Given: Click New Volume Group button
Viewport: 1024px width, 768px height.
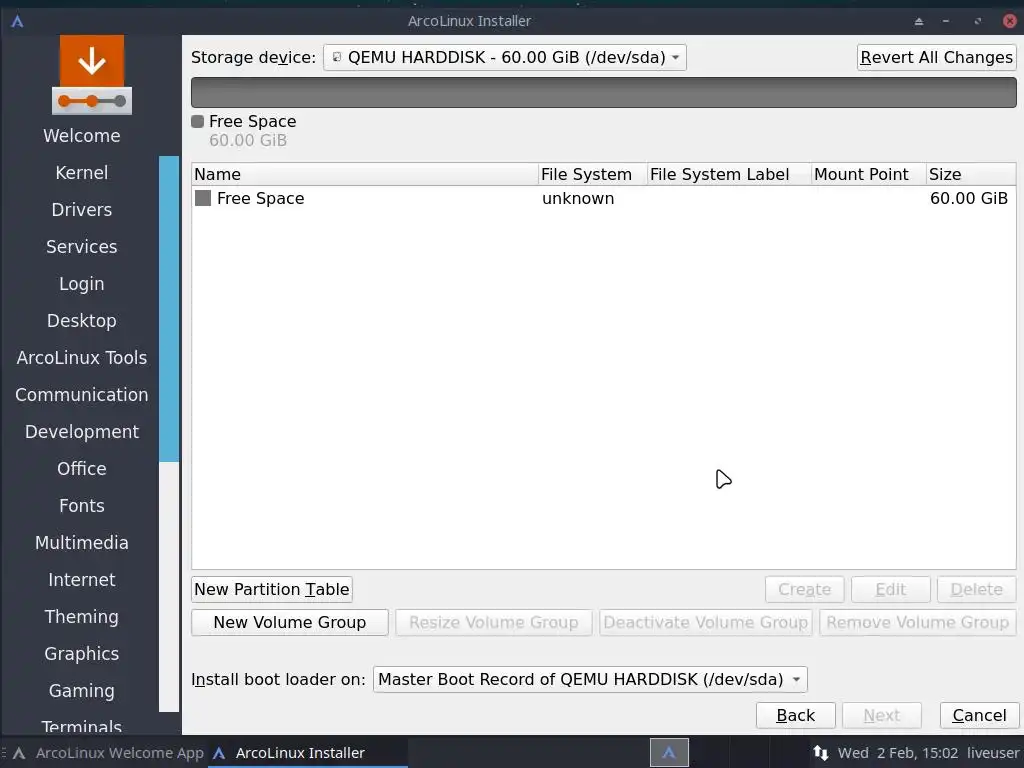Looking at the screenshot, I should (x=289, y=622).
